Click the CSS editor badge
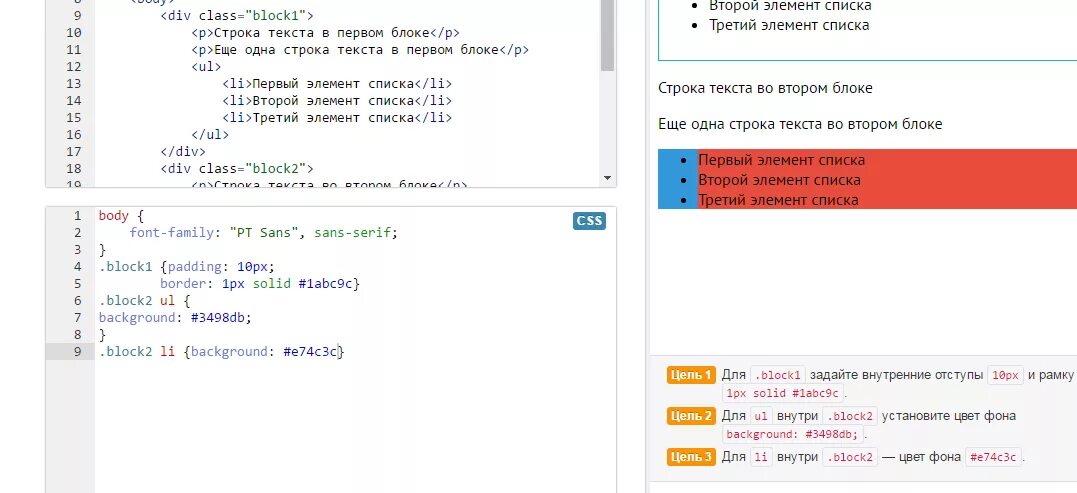This screenshot has height=493, width=1077. point(589,221)
